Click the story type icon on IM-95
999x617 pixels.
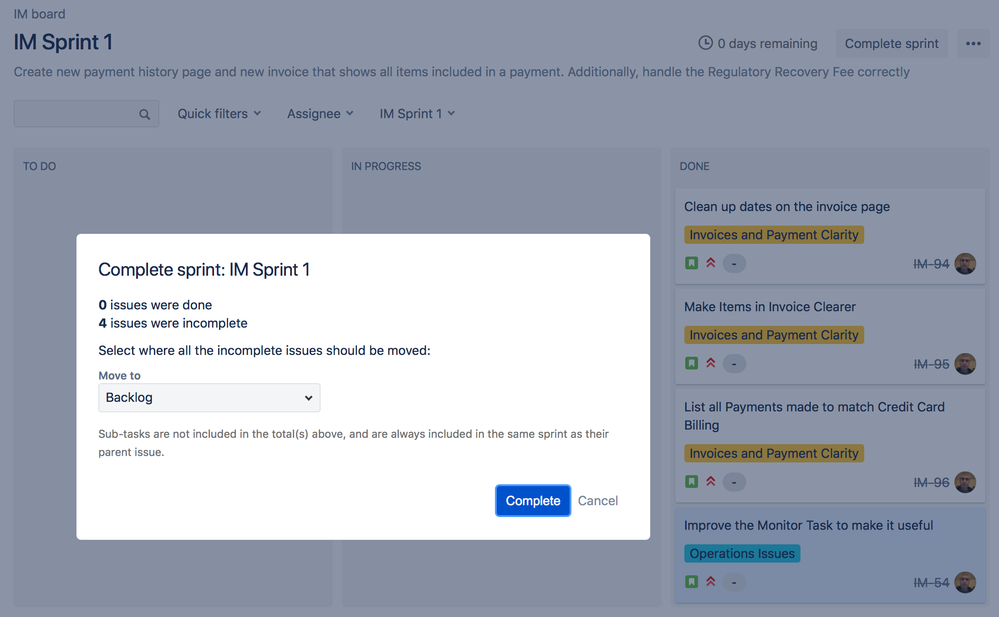point(691,363)
